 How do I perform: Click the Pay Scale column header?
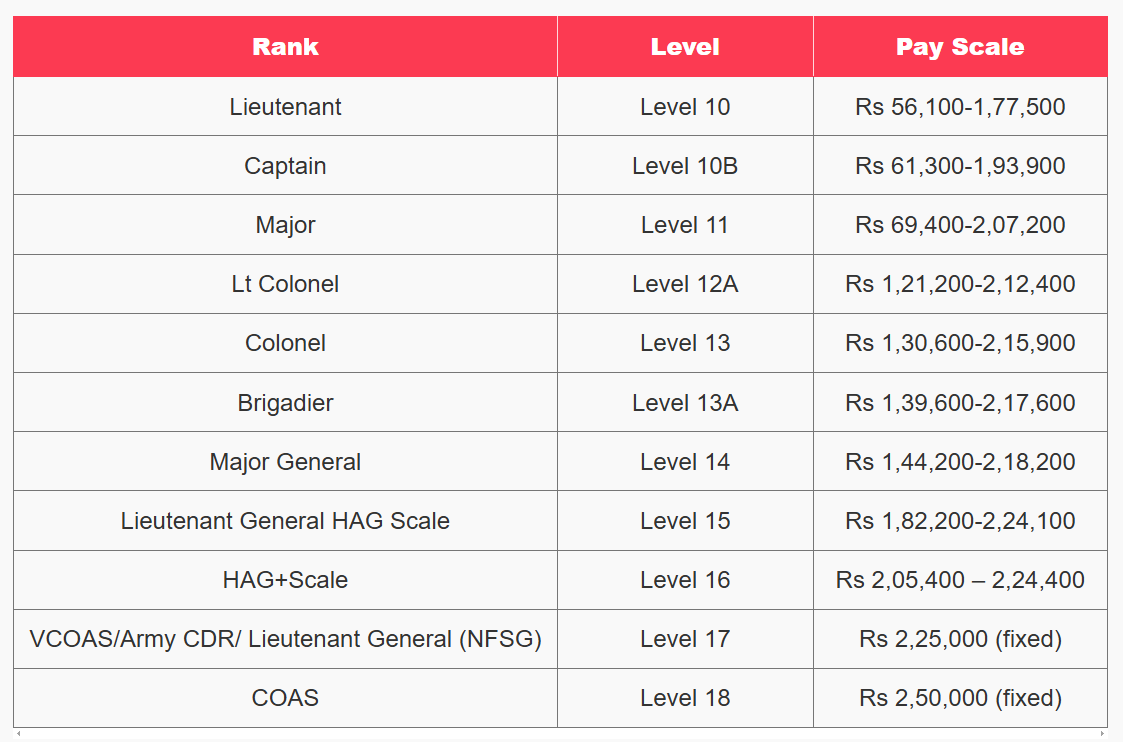[960, 47]
